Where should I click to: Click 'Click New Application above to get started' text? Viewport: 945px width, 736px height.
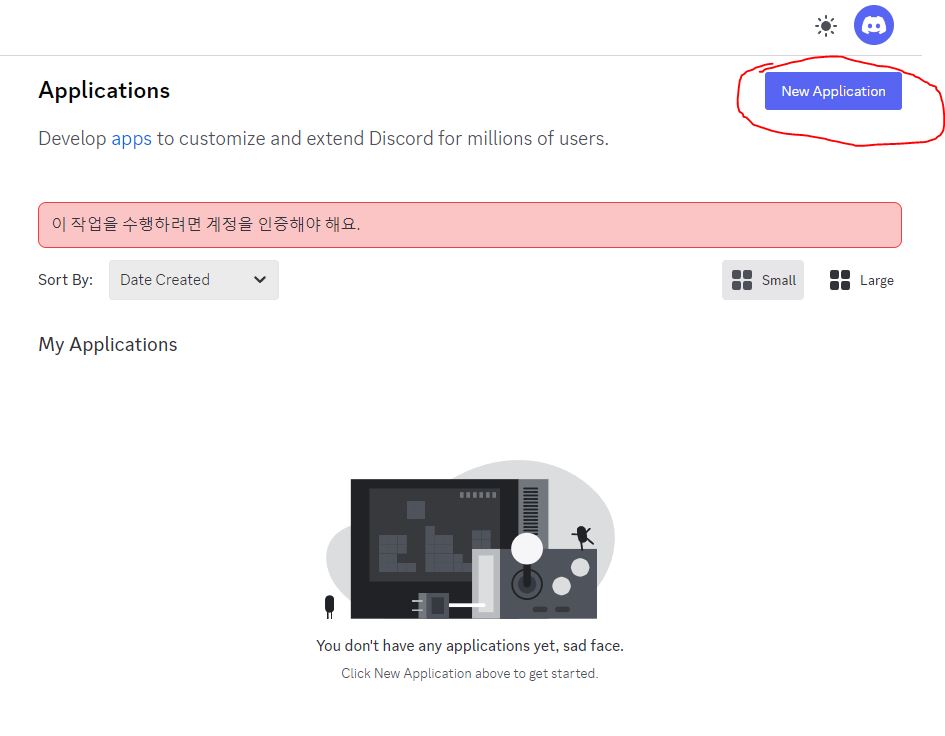tap(469, 673)
